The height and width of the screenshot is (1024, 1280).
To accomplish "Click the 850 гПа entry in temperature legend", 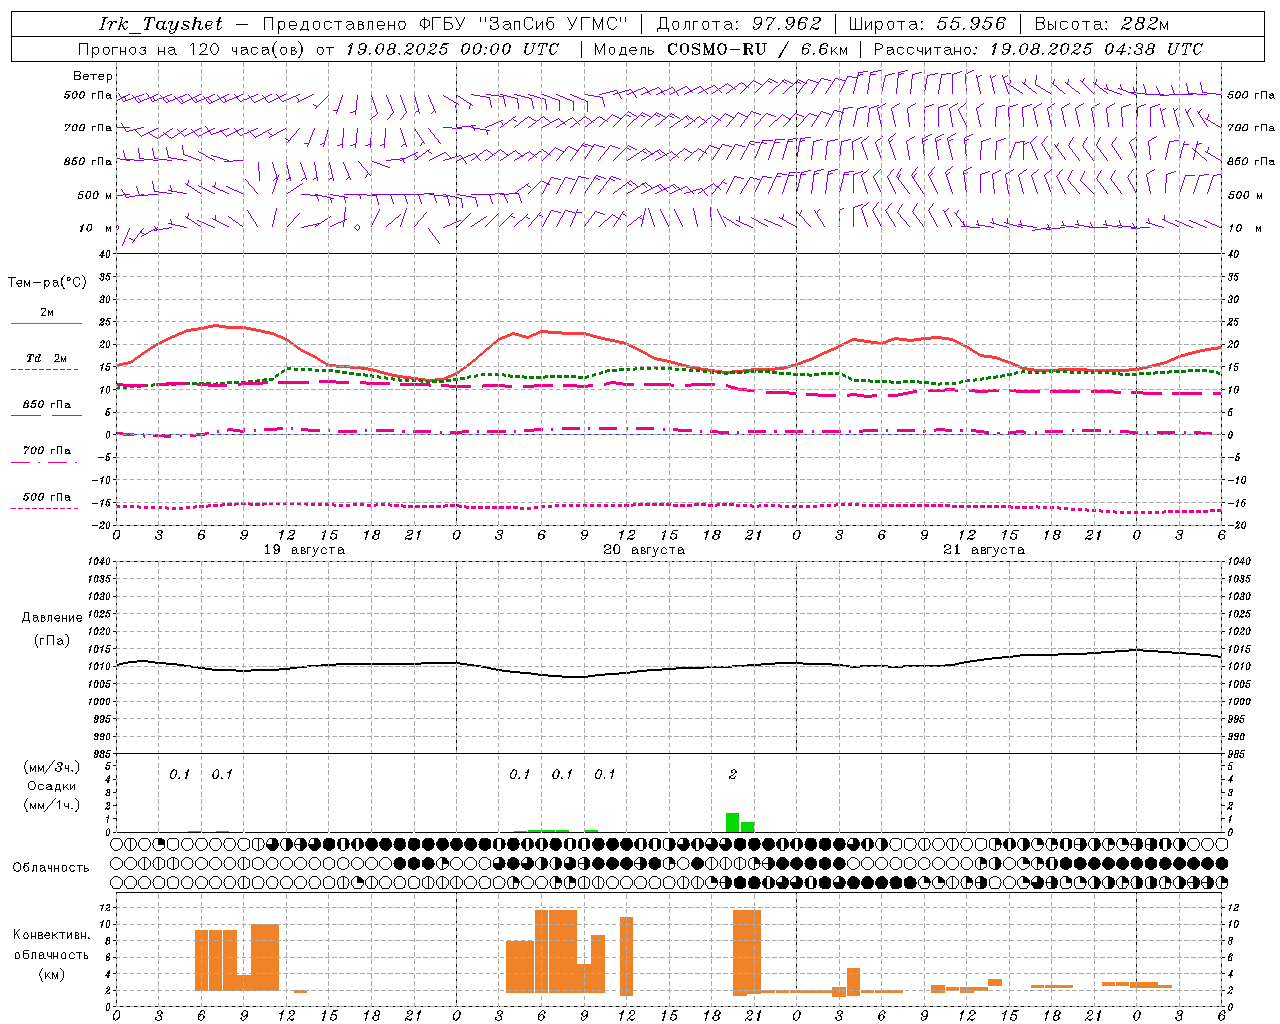I will click(x=47, y=404).
